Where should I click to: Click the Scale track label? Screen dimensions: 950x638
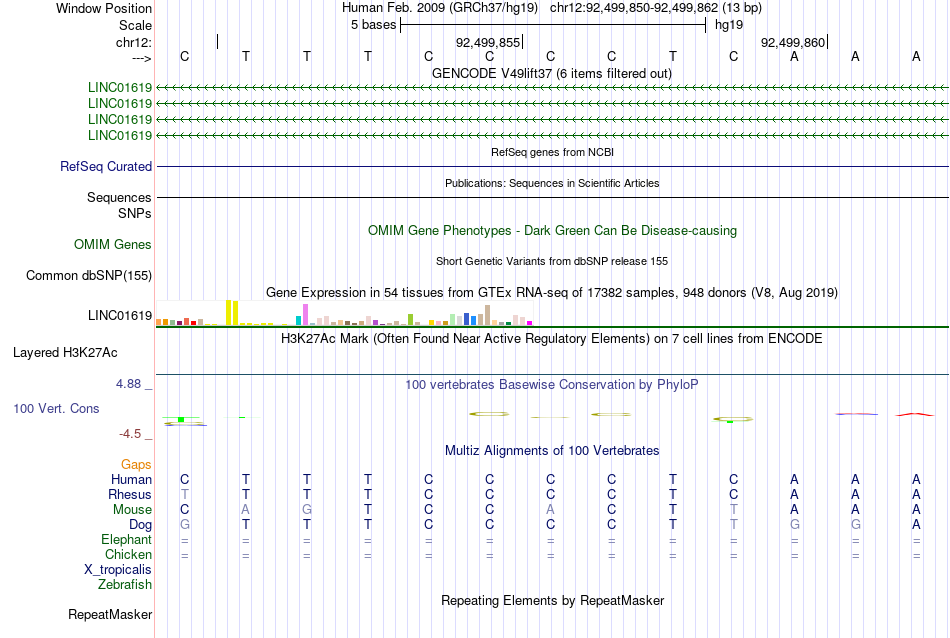click(x=135, y=25)
